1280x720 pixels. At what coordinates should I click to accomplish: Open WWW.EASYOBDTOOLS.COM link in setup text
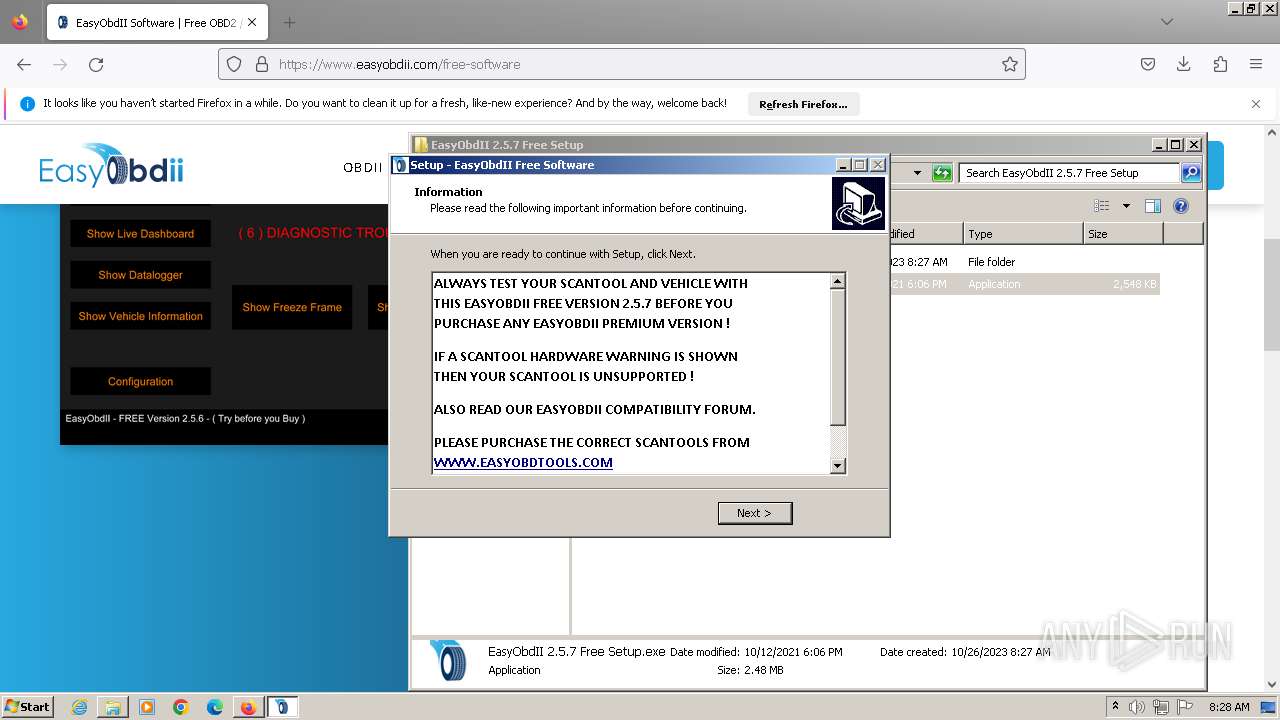[x=523, y=462]
